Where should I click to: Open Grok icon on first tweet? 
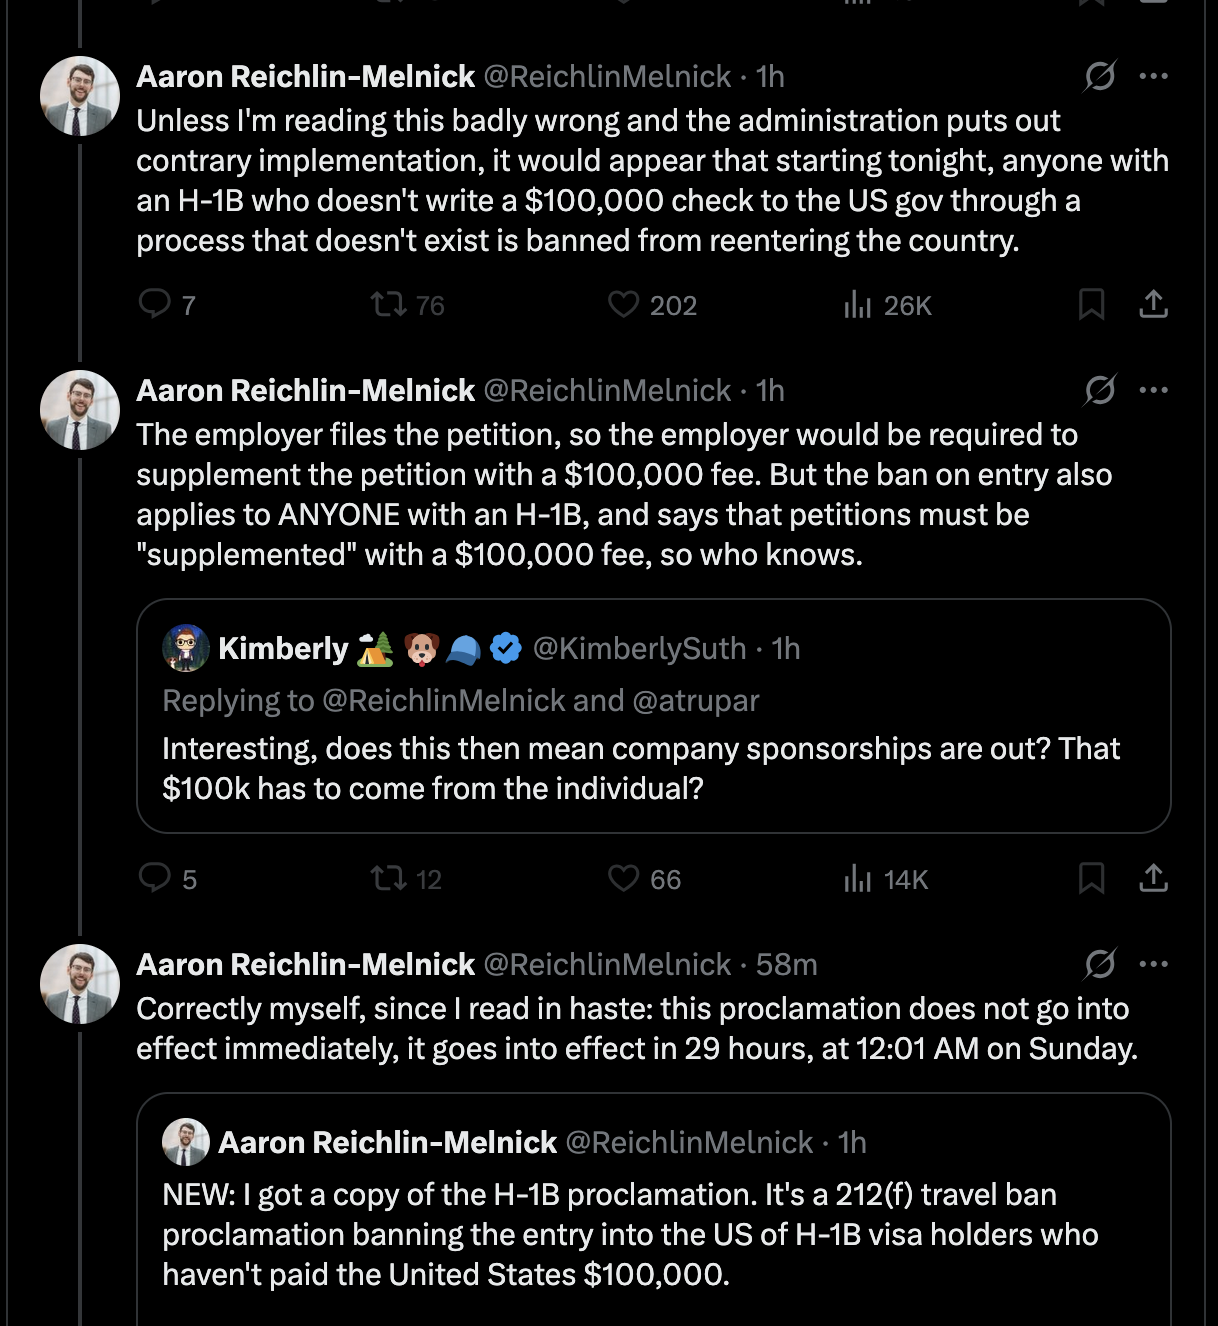1100,76
